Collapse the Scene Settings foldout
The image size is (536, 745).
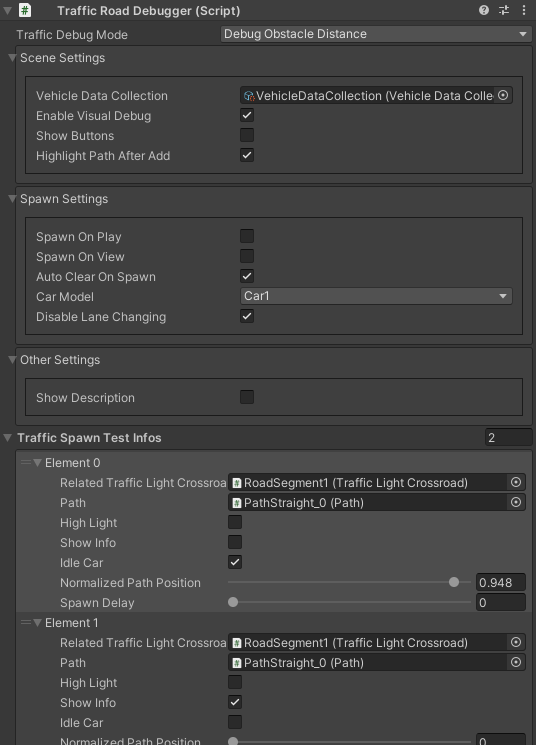[12, 57]
